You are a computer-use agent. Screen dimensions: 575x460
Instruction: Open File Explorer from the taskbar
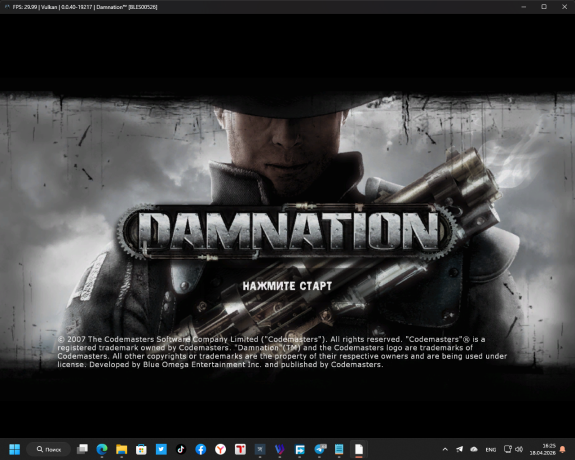(121, 449)
